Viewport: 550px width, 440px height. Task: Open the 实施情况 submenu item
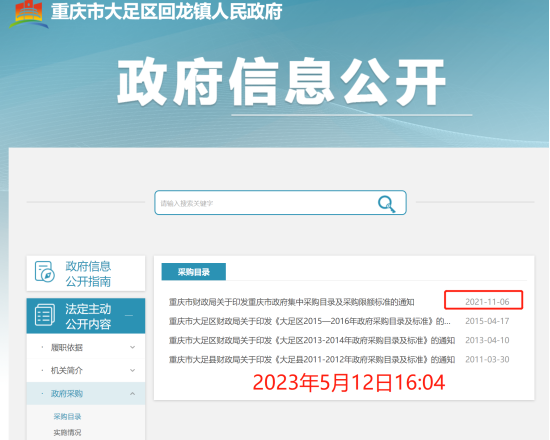(x=67, y=432)
